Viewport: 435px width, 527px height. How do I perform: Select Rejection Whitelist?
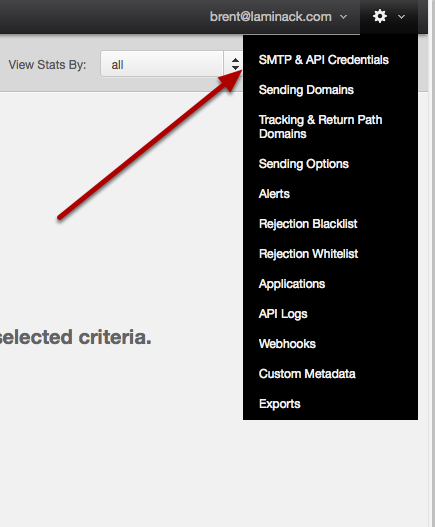308,254
